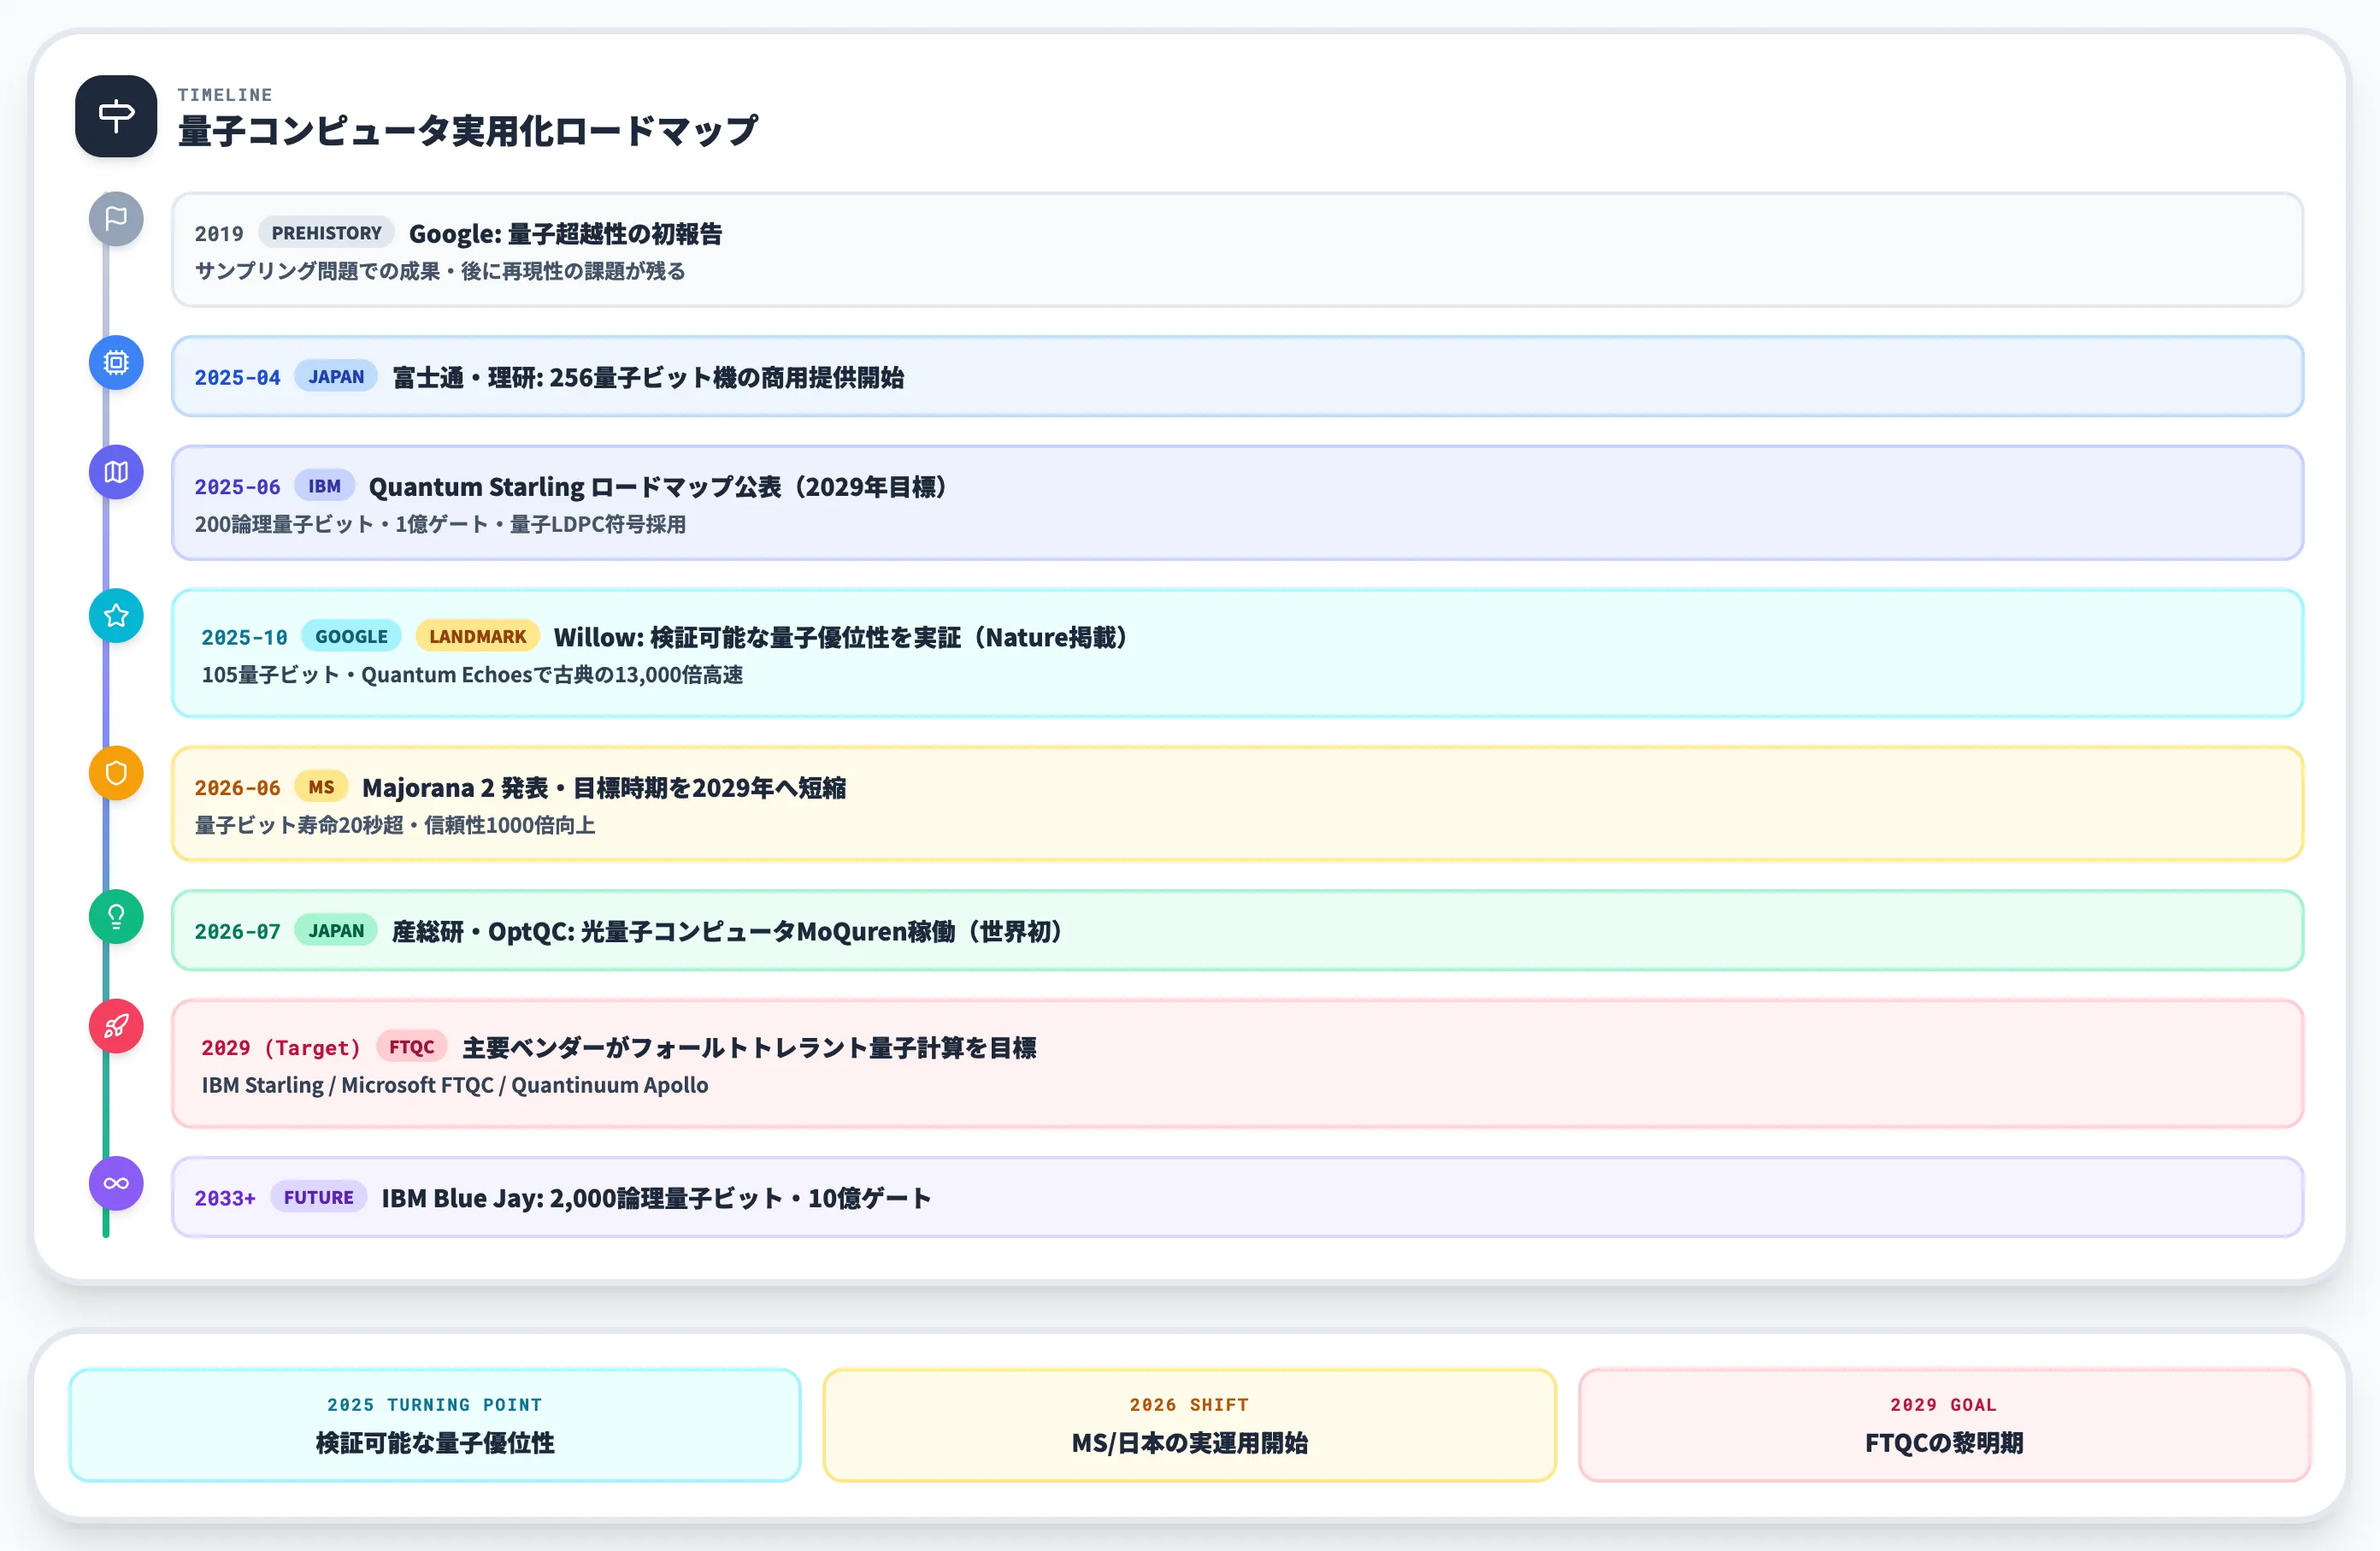Click 'IBM Starling / Microsoft FTQC / Quantinuum Apollo'
The height and width of the screenshot is (1551, 2380).
tap(455, 1085)
